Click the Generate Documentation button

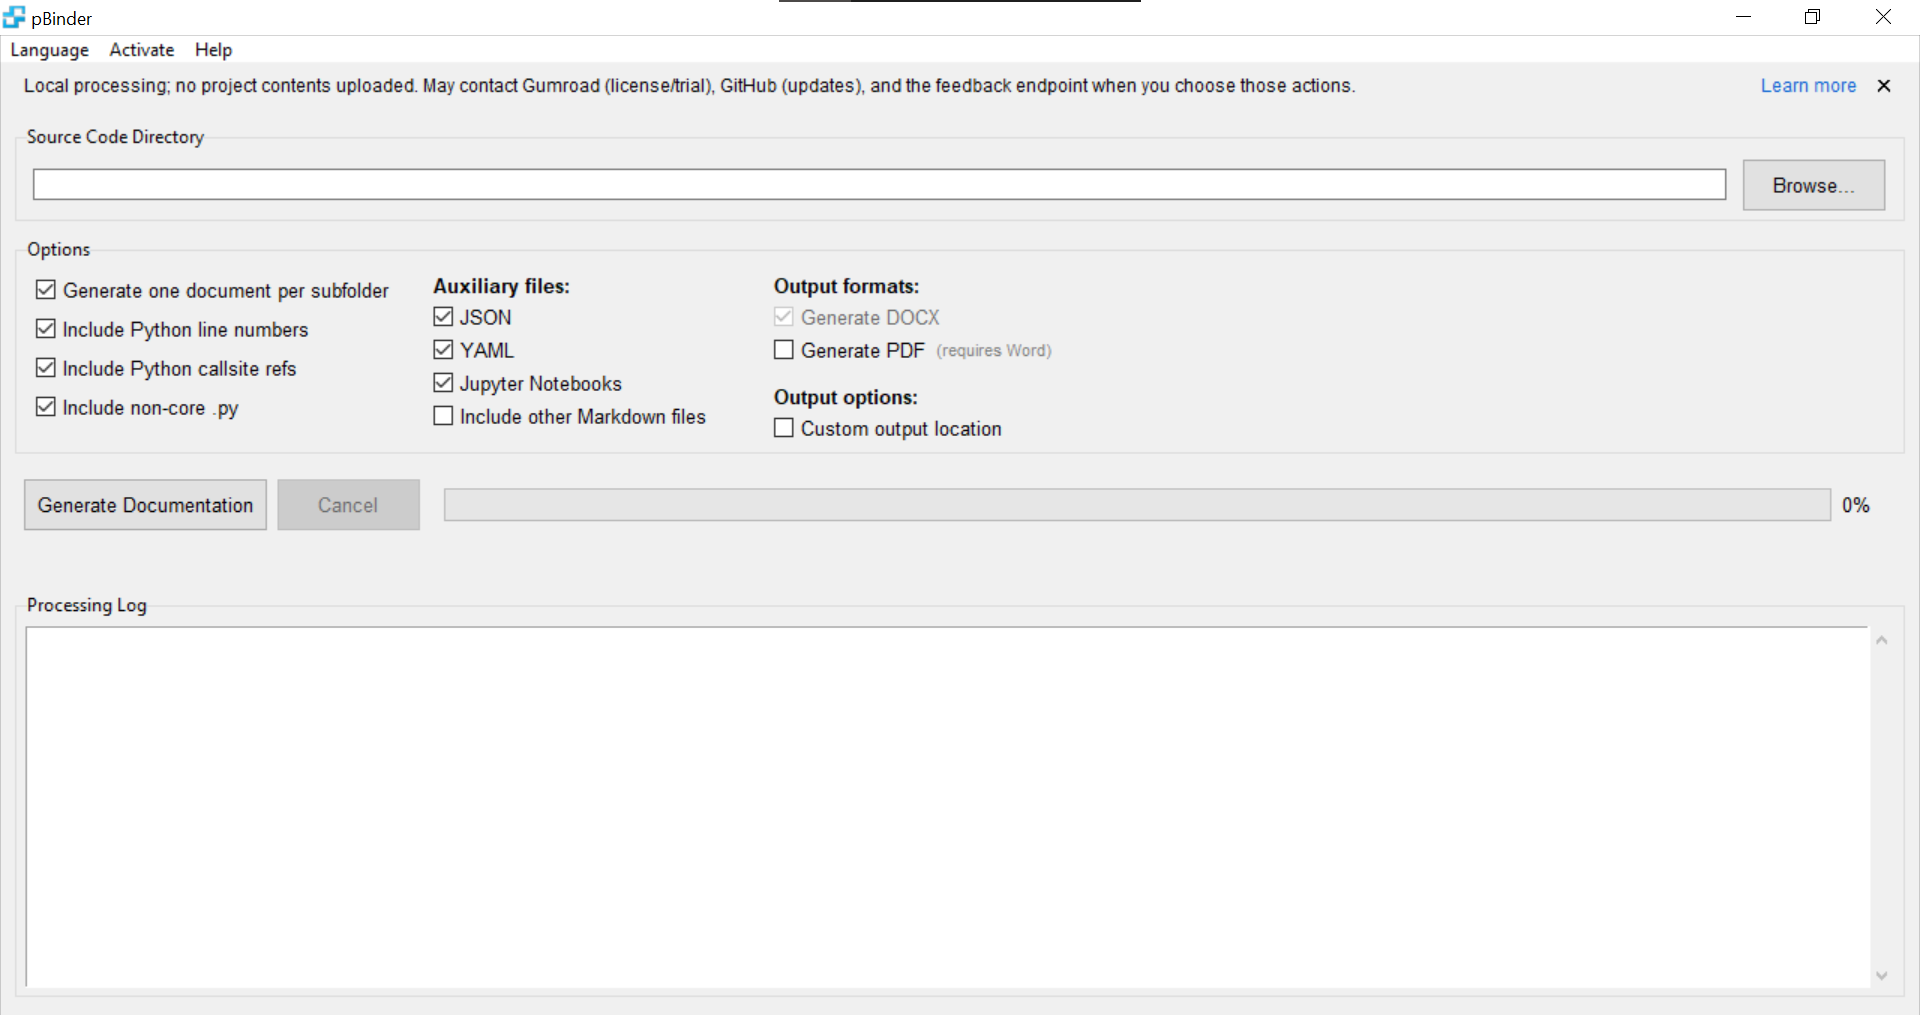(144, 504)
